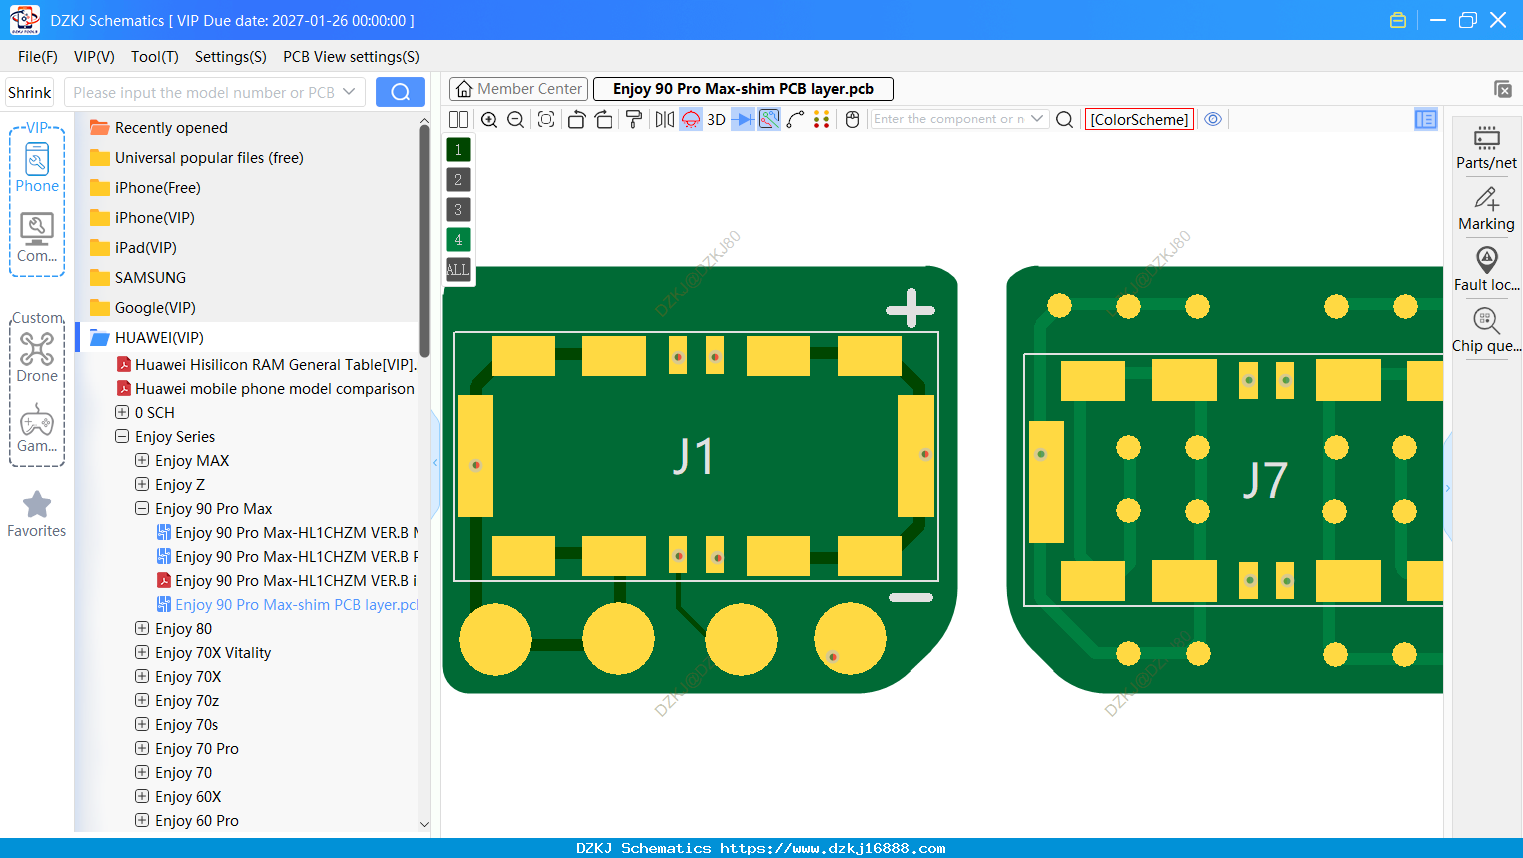Collapse the Enjoy 90 Pro Max node

(x=142, y=508)
